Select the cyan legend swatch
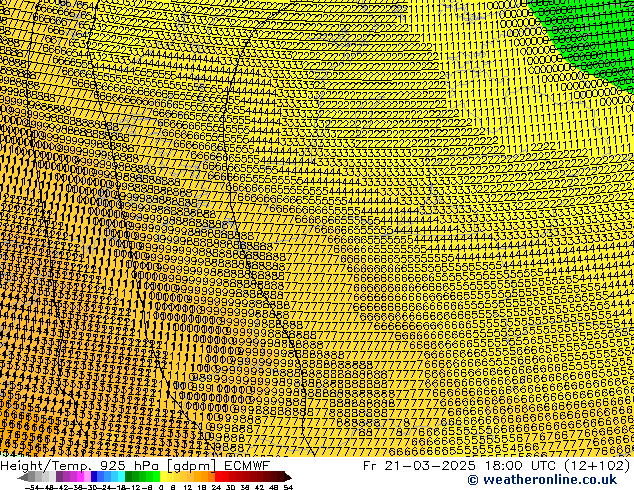 (122, 476)
